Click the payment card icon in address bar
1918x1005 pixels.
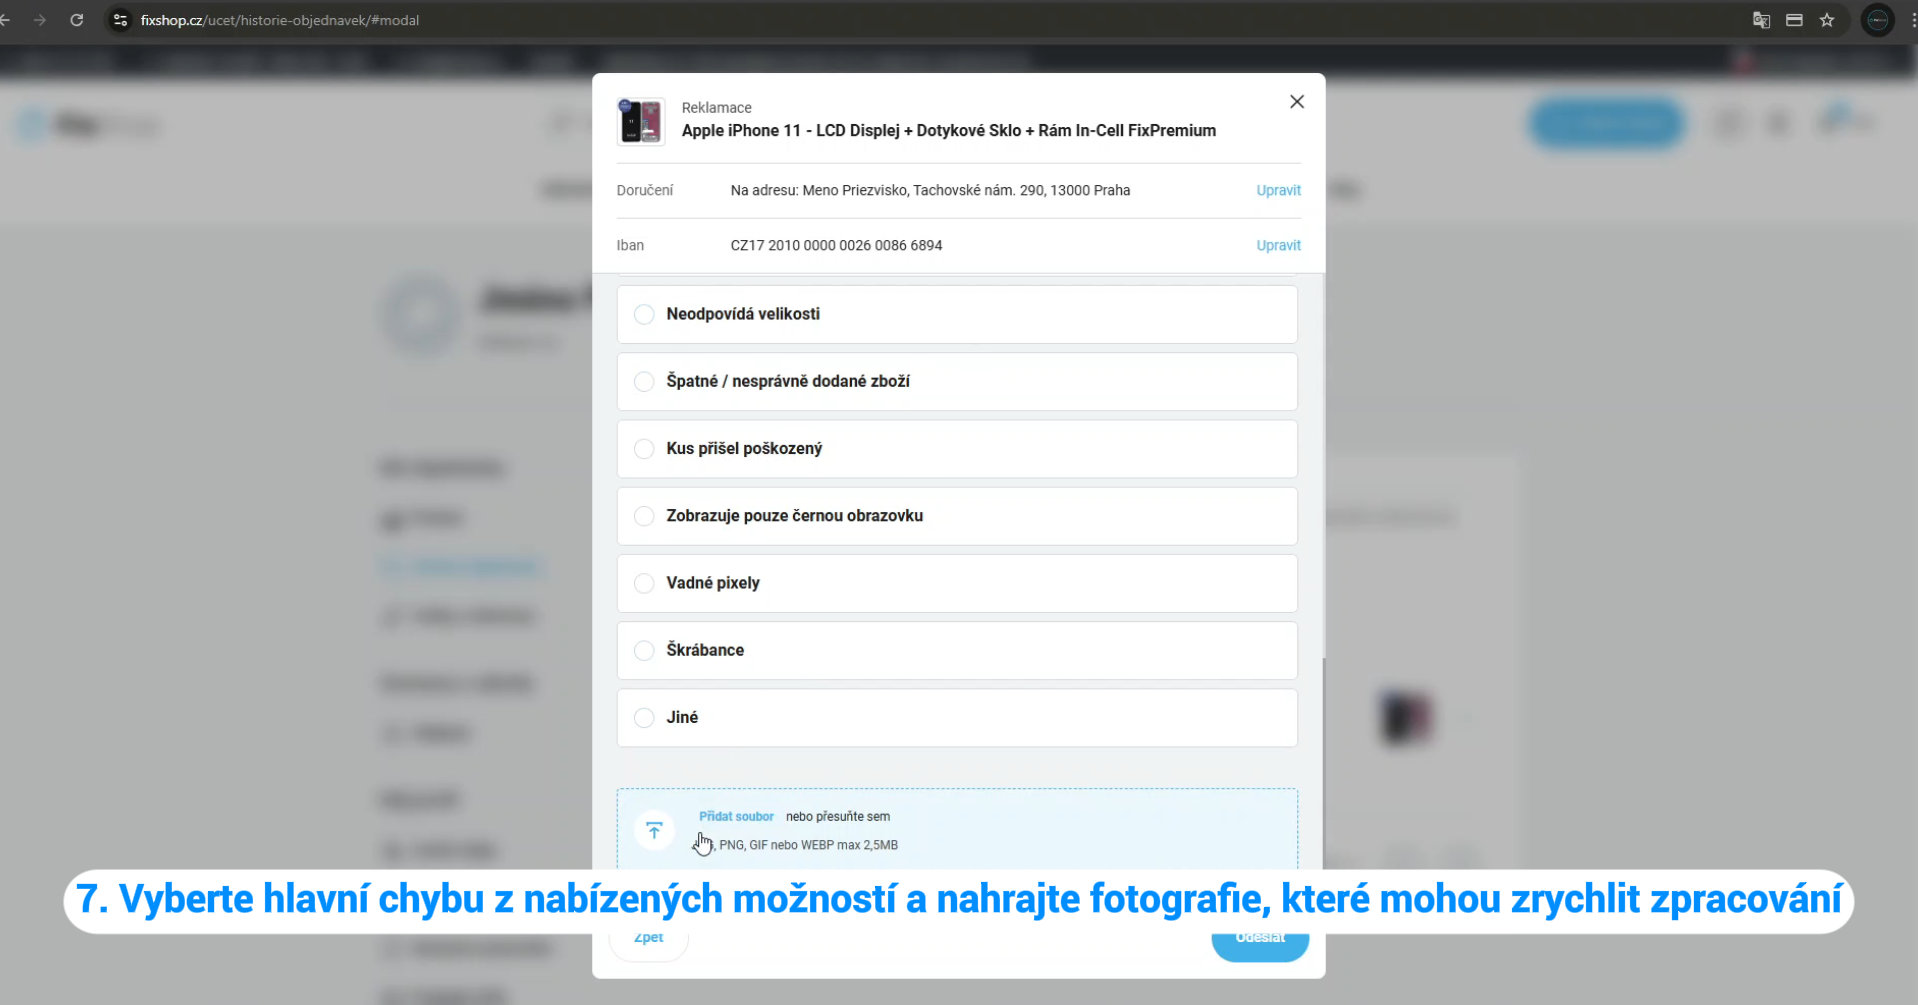(1794, 20)
